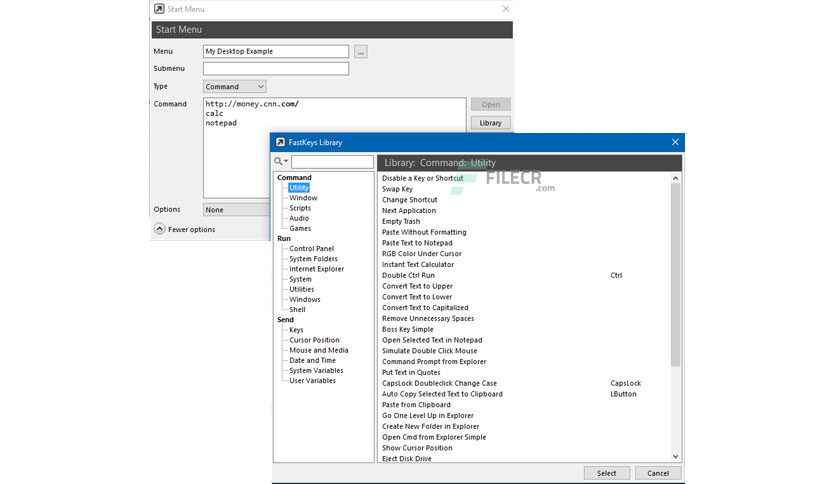Click the FastKeys Library title bar icon
Viewport: 836px width, 484px height.
click(x=280, y=142)
